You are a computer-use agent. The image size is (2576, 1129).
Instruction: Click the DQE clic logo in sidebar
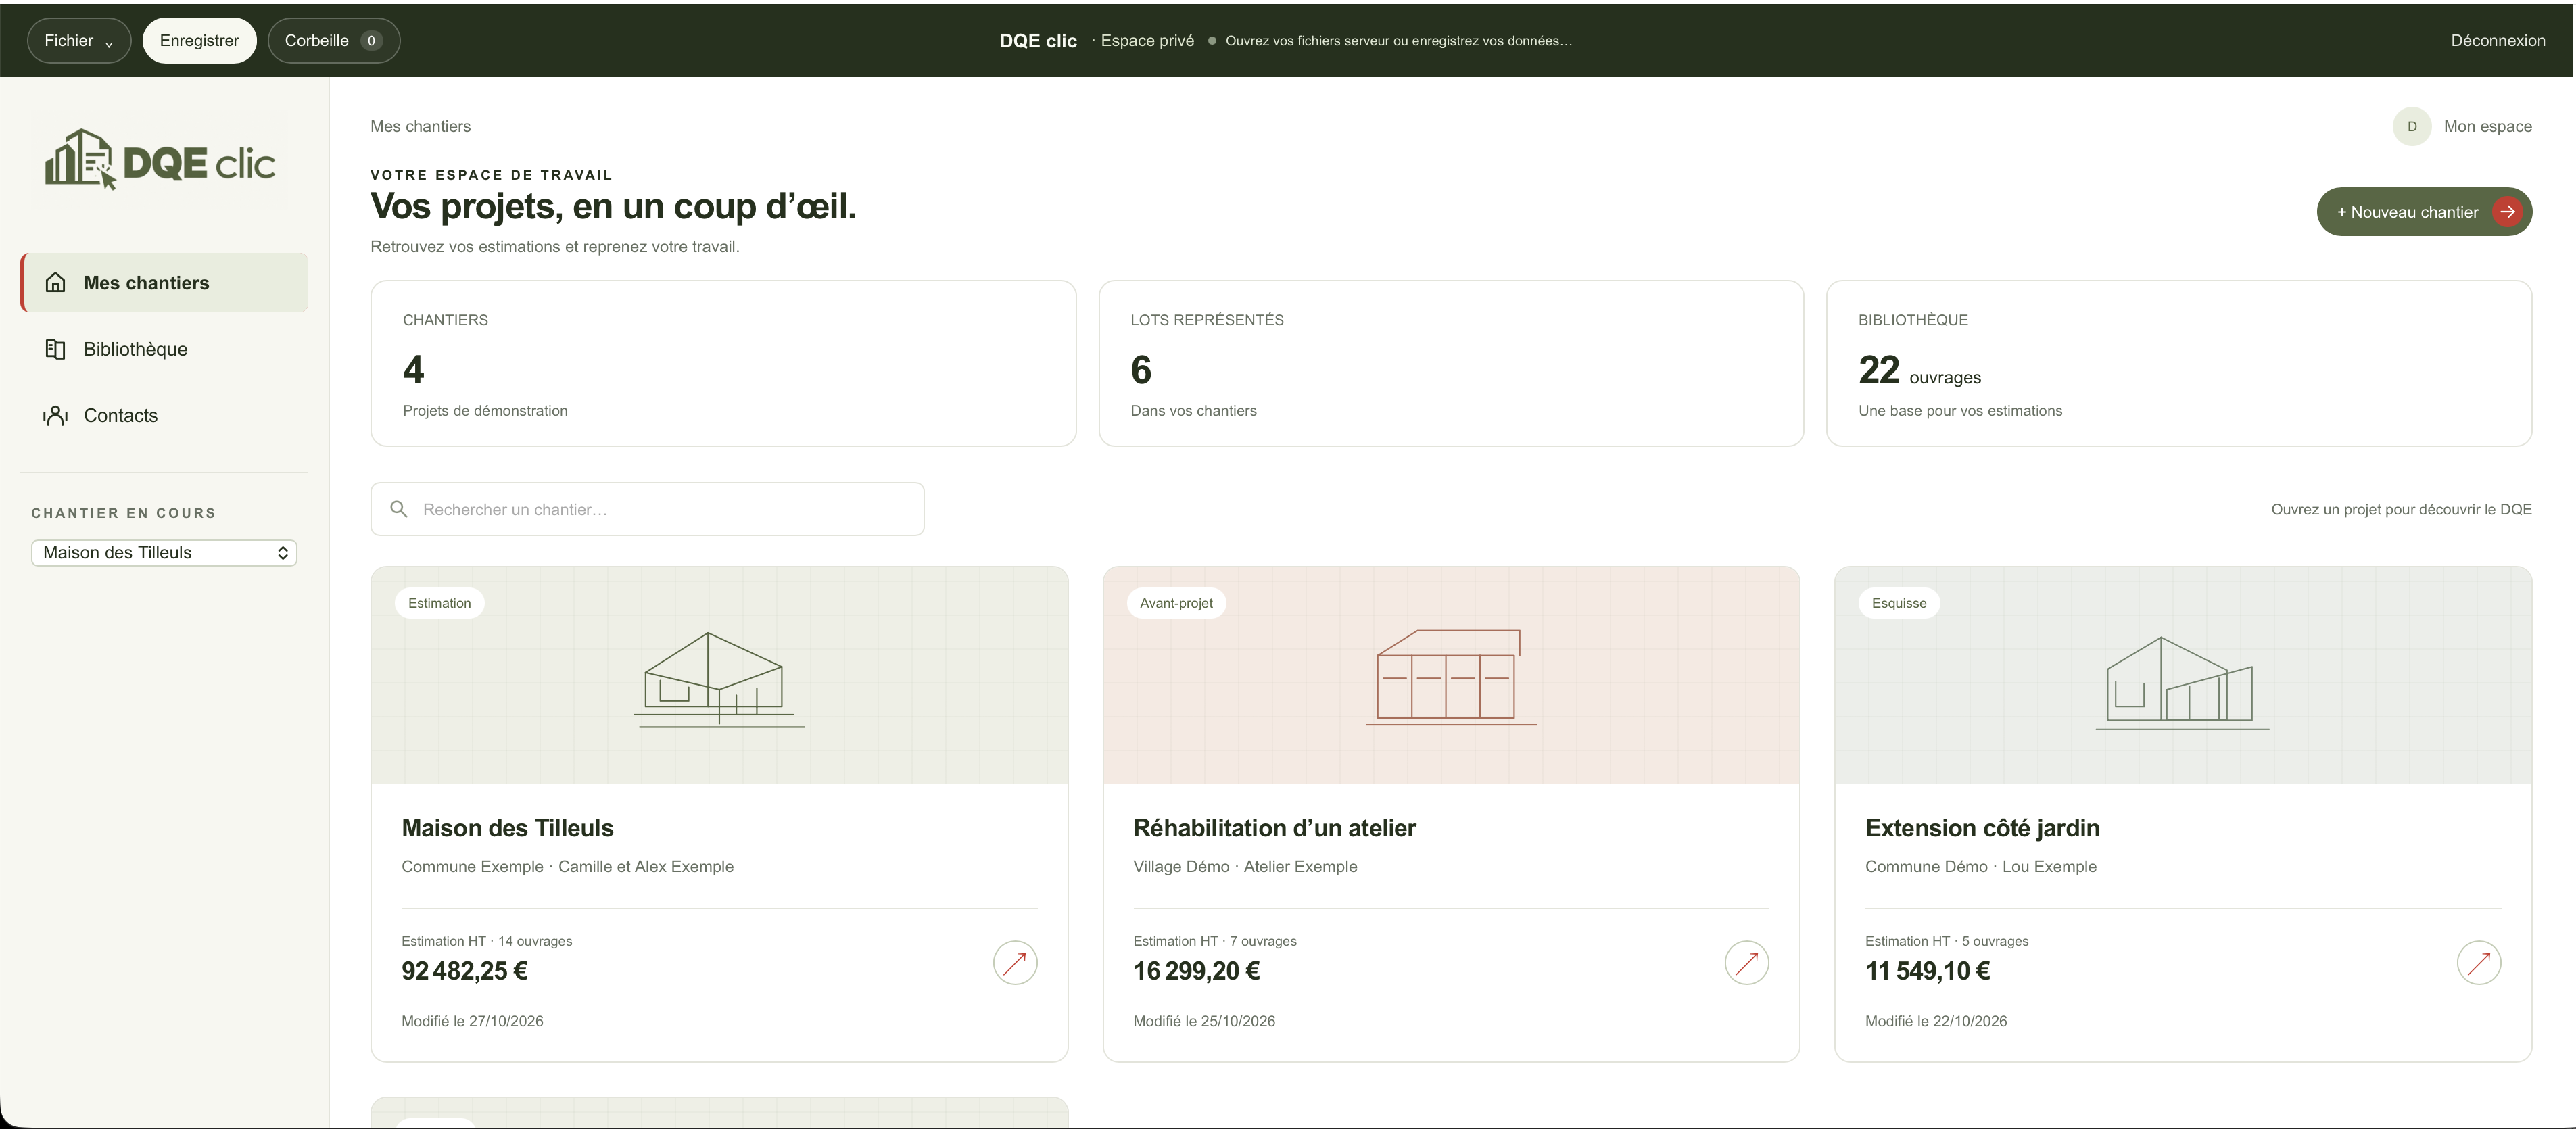point(160,160)
